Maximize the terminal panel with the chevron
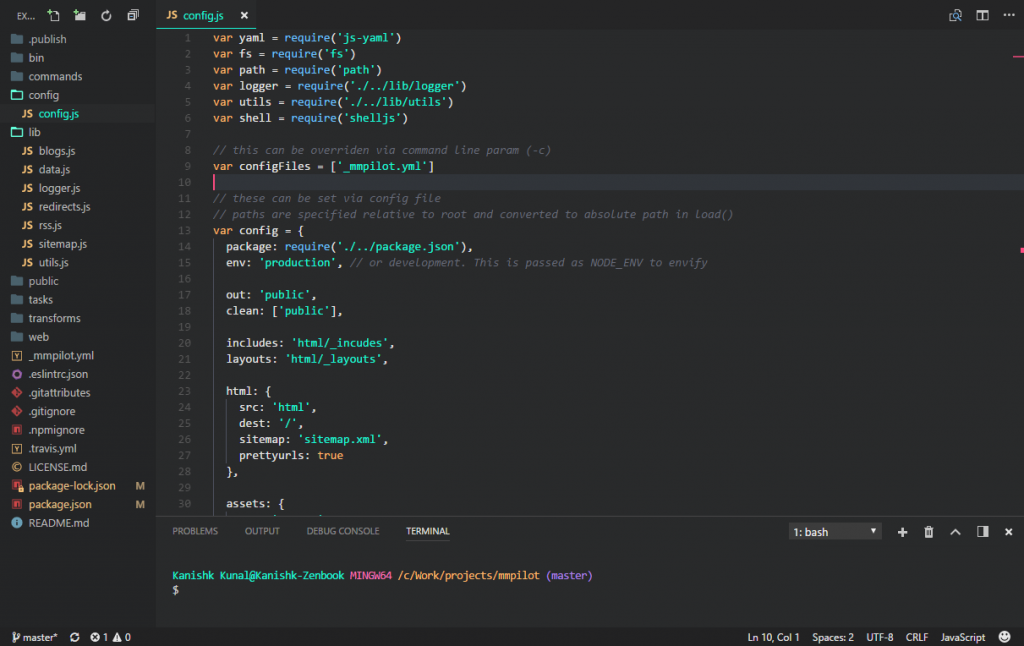The image size is (1024, 646). 956,531
